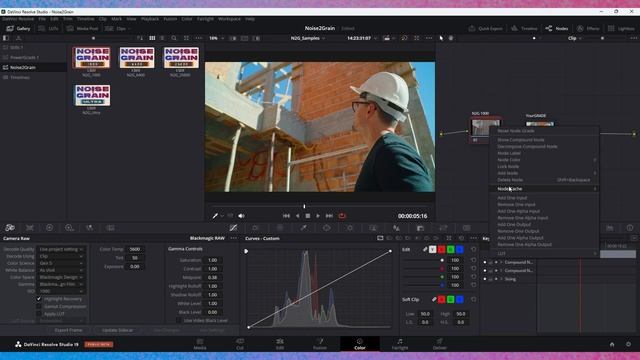Viewport: 640px width, 360px height.
Task: Stop playback in the viewer
Action: 308,216
